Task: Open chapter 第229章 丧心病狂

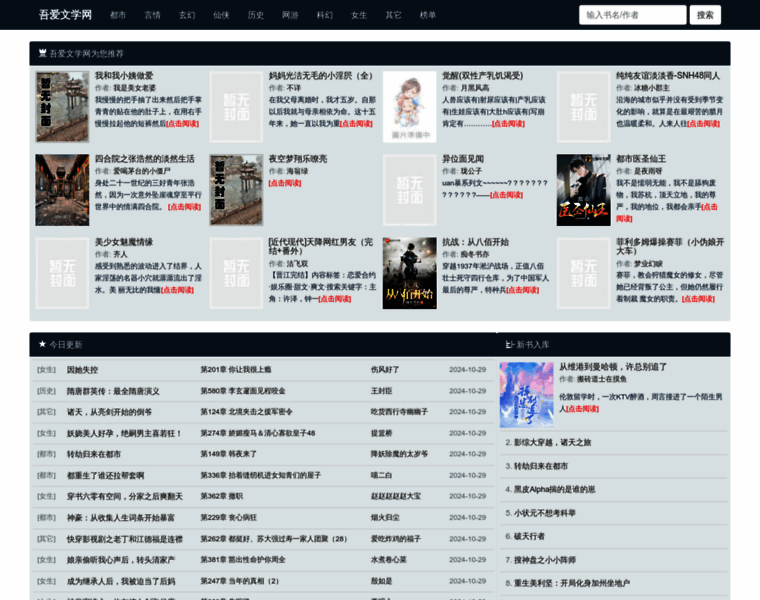Action: click(228, 518)
